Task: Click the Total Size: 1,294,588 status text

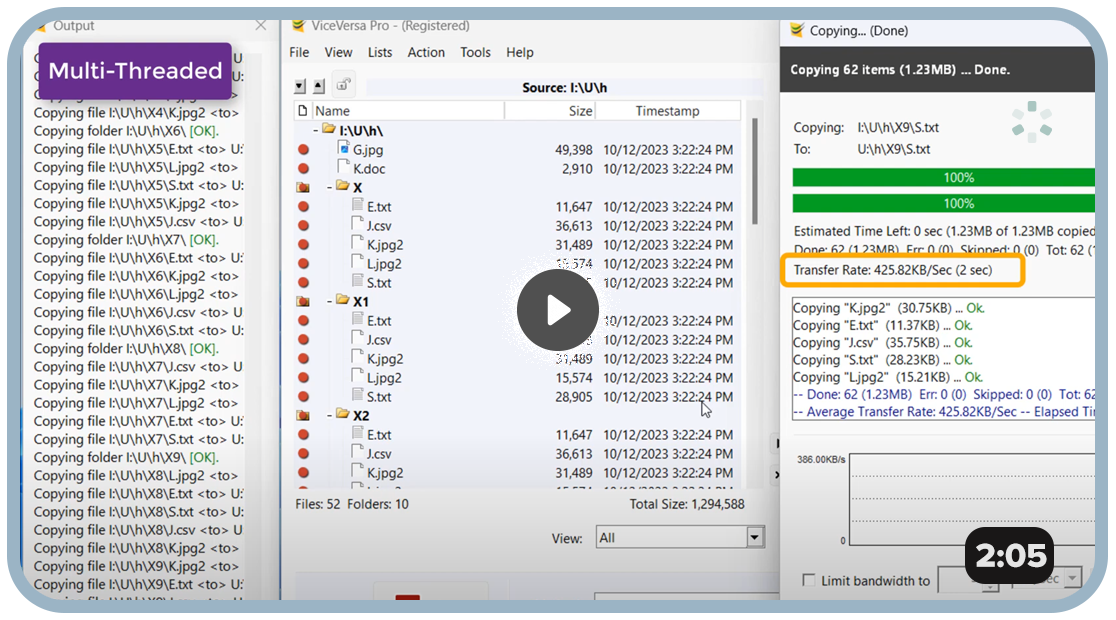Action: (x=687, y=504)
